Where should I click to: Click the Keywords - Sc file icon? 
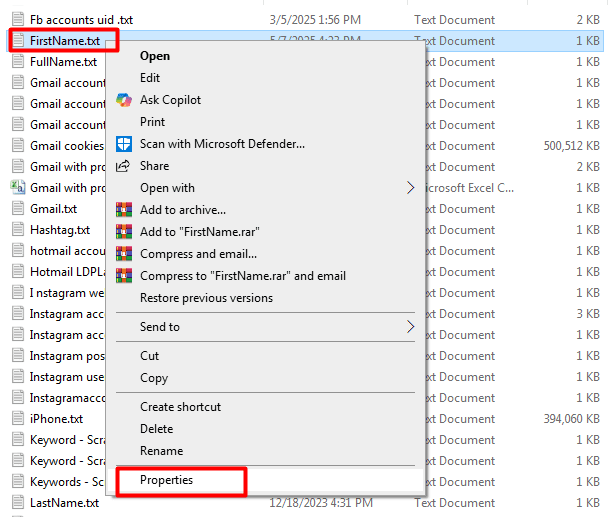click(18, 481)
